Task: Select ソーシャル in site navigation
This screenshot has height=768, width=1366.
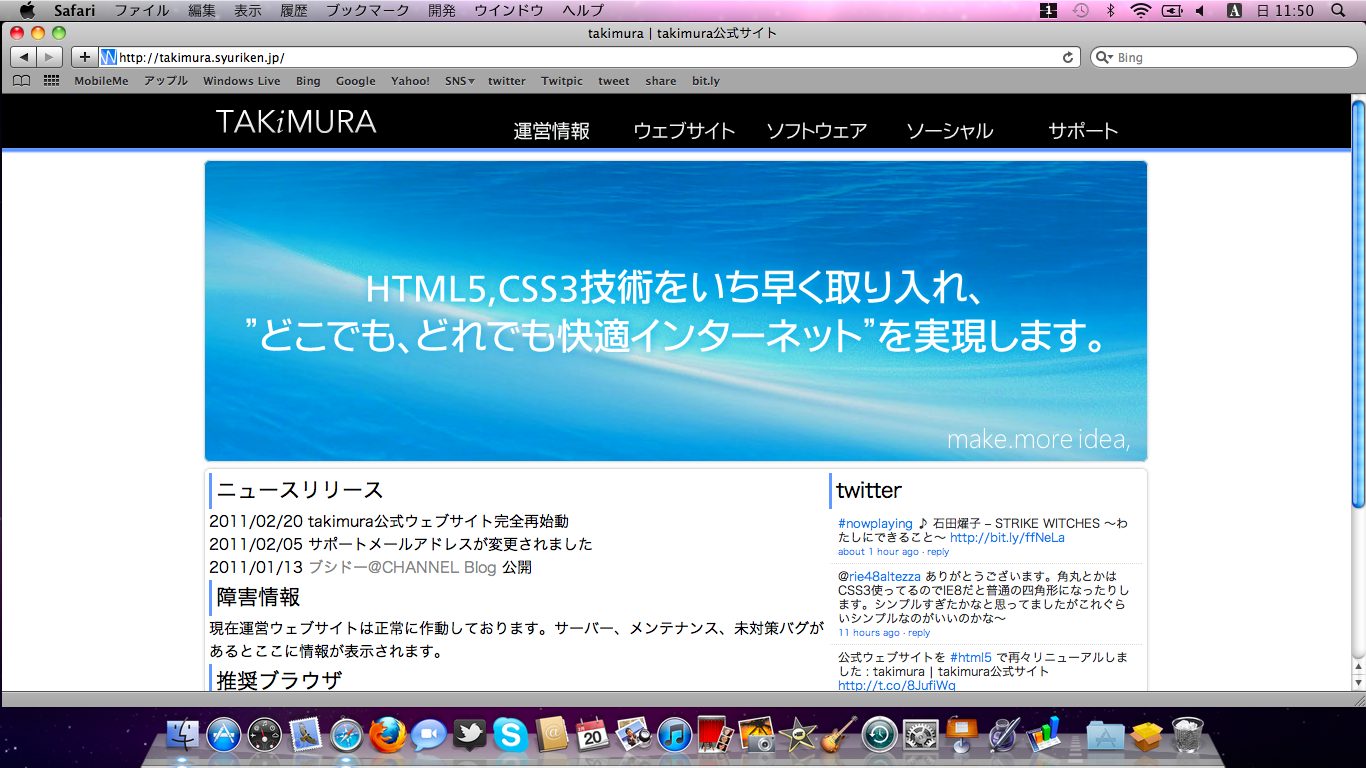Action: coord(949,131)
